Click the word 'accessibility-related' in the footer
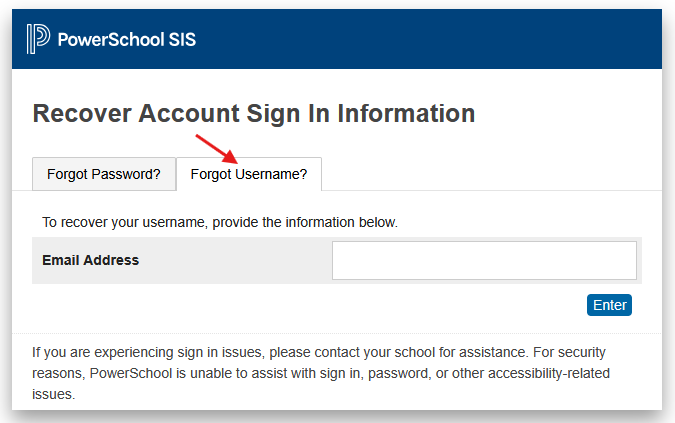The width and height of the screenshot is (675, 423). (x=549, y=373)
